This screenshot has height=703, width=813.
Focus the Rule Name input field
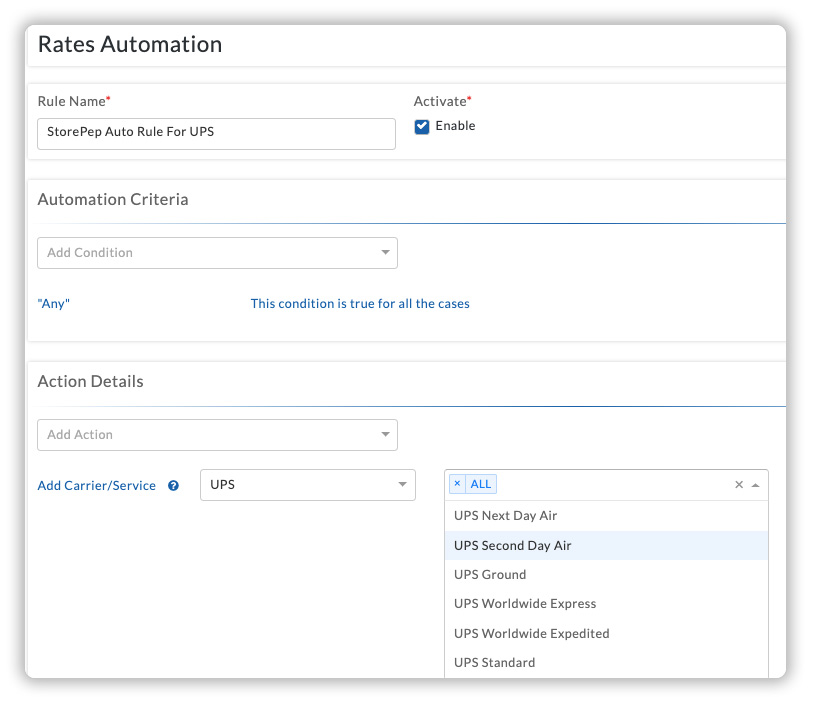[x=216, y=134]
